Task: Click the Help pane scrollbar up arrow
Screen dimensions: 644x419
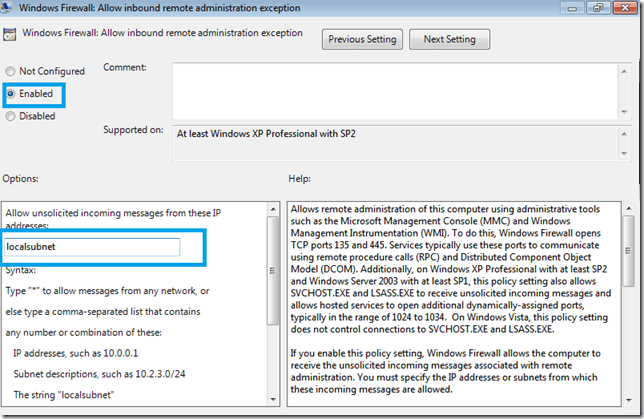Action: pos(628,208)
